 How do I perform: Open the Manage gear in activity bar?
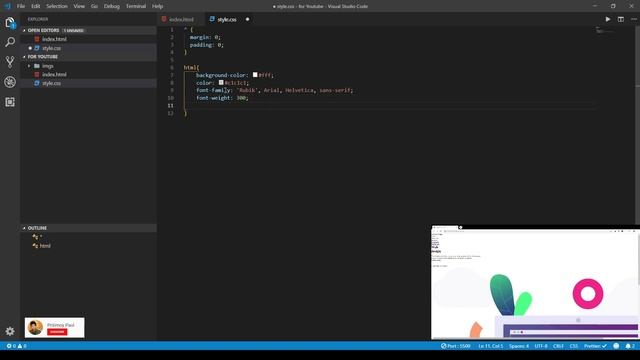pyautogui.click(x=10, y=331)
